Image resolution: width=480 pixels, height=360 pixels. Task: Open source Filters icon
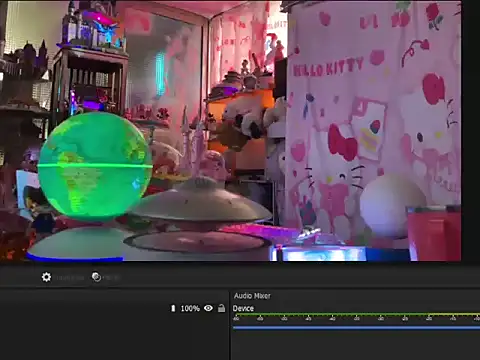click(96, 277)
